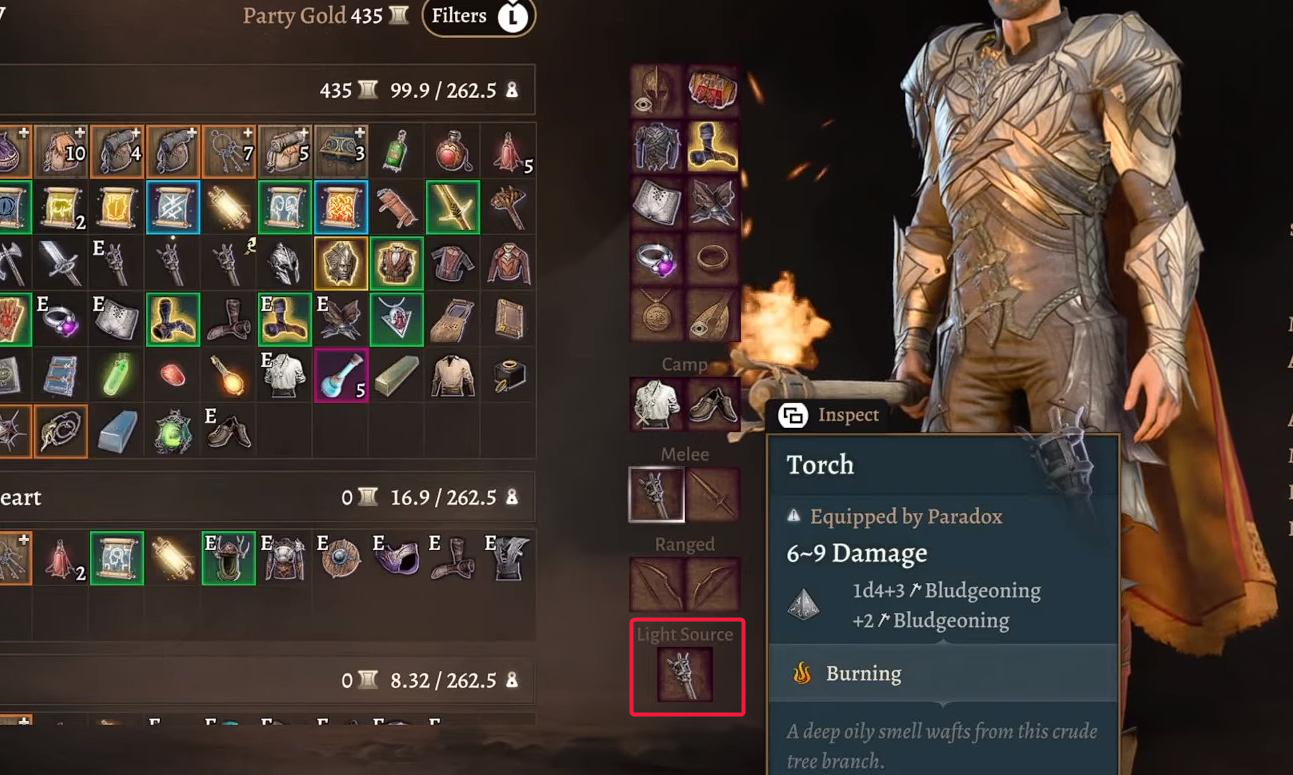Open the inventory Filters button

click(x=478, y=17)
